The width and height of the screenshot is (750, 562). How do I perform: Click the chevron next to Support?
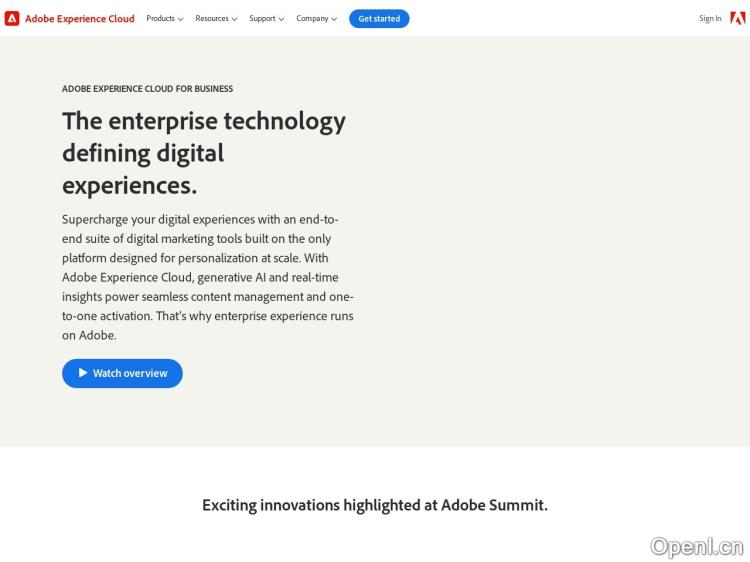[281, 19]
